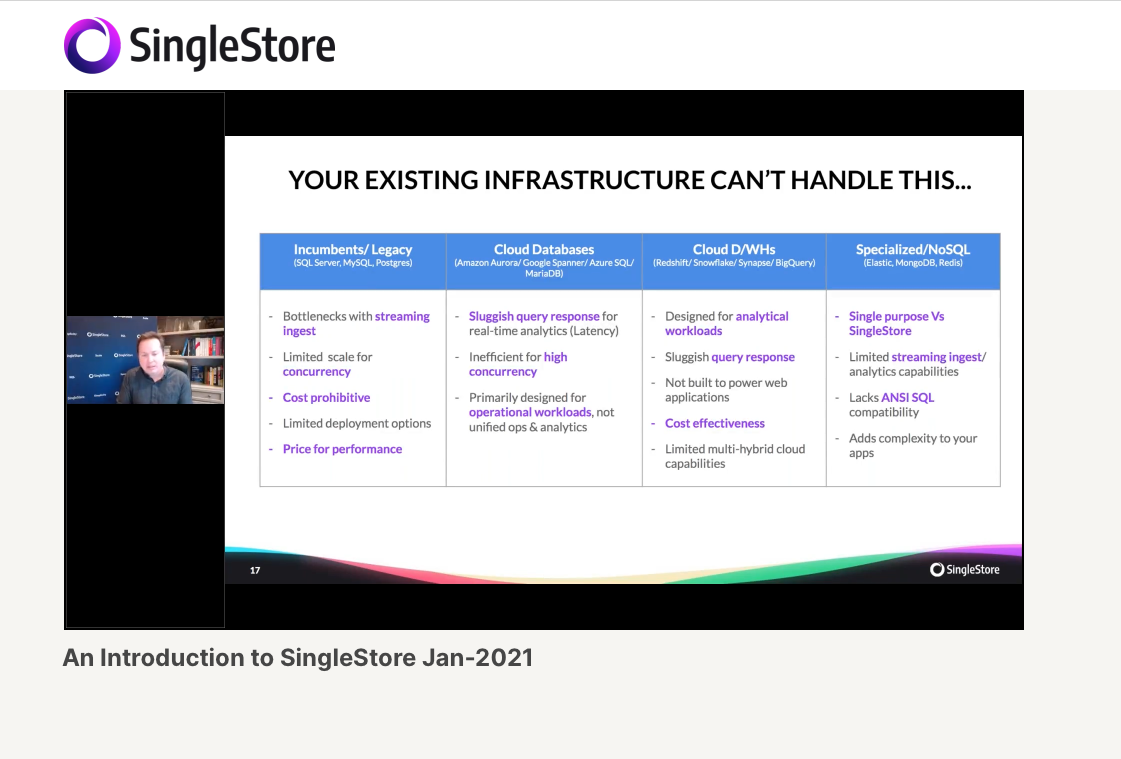The width and height of the screenshot is (1121, 759).
Task: Click the SingleStore purple ring logo icon in header
Action: tap(92, 46)
